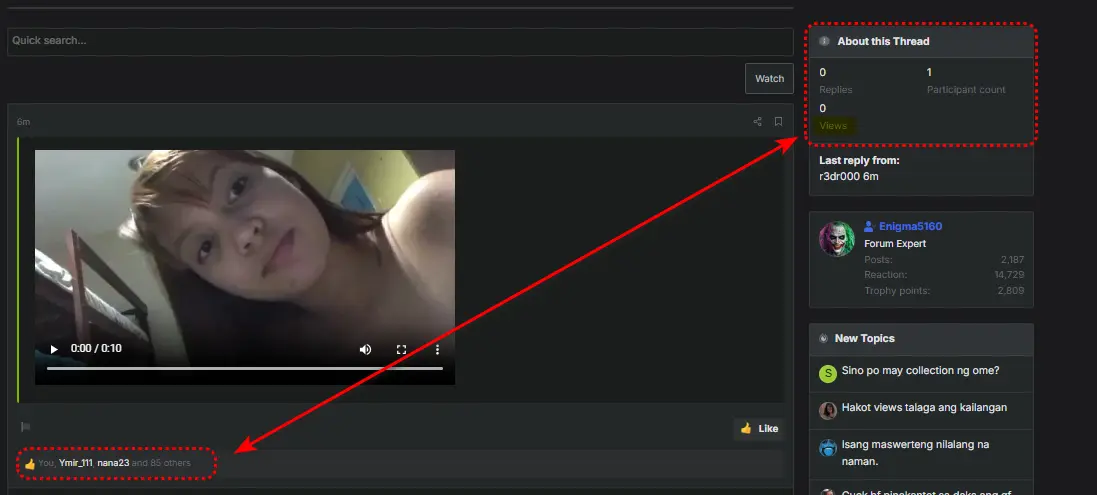Focus the Quick search field
Screen dimensions: 1097x495
point(400,41)
